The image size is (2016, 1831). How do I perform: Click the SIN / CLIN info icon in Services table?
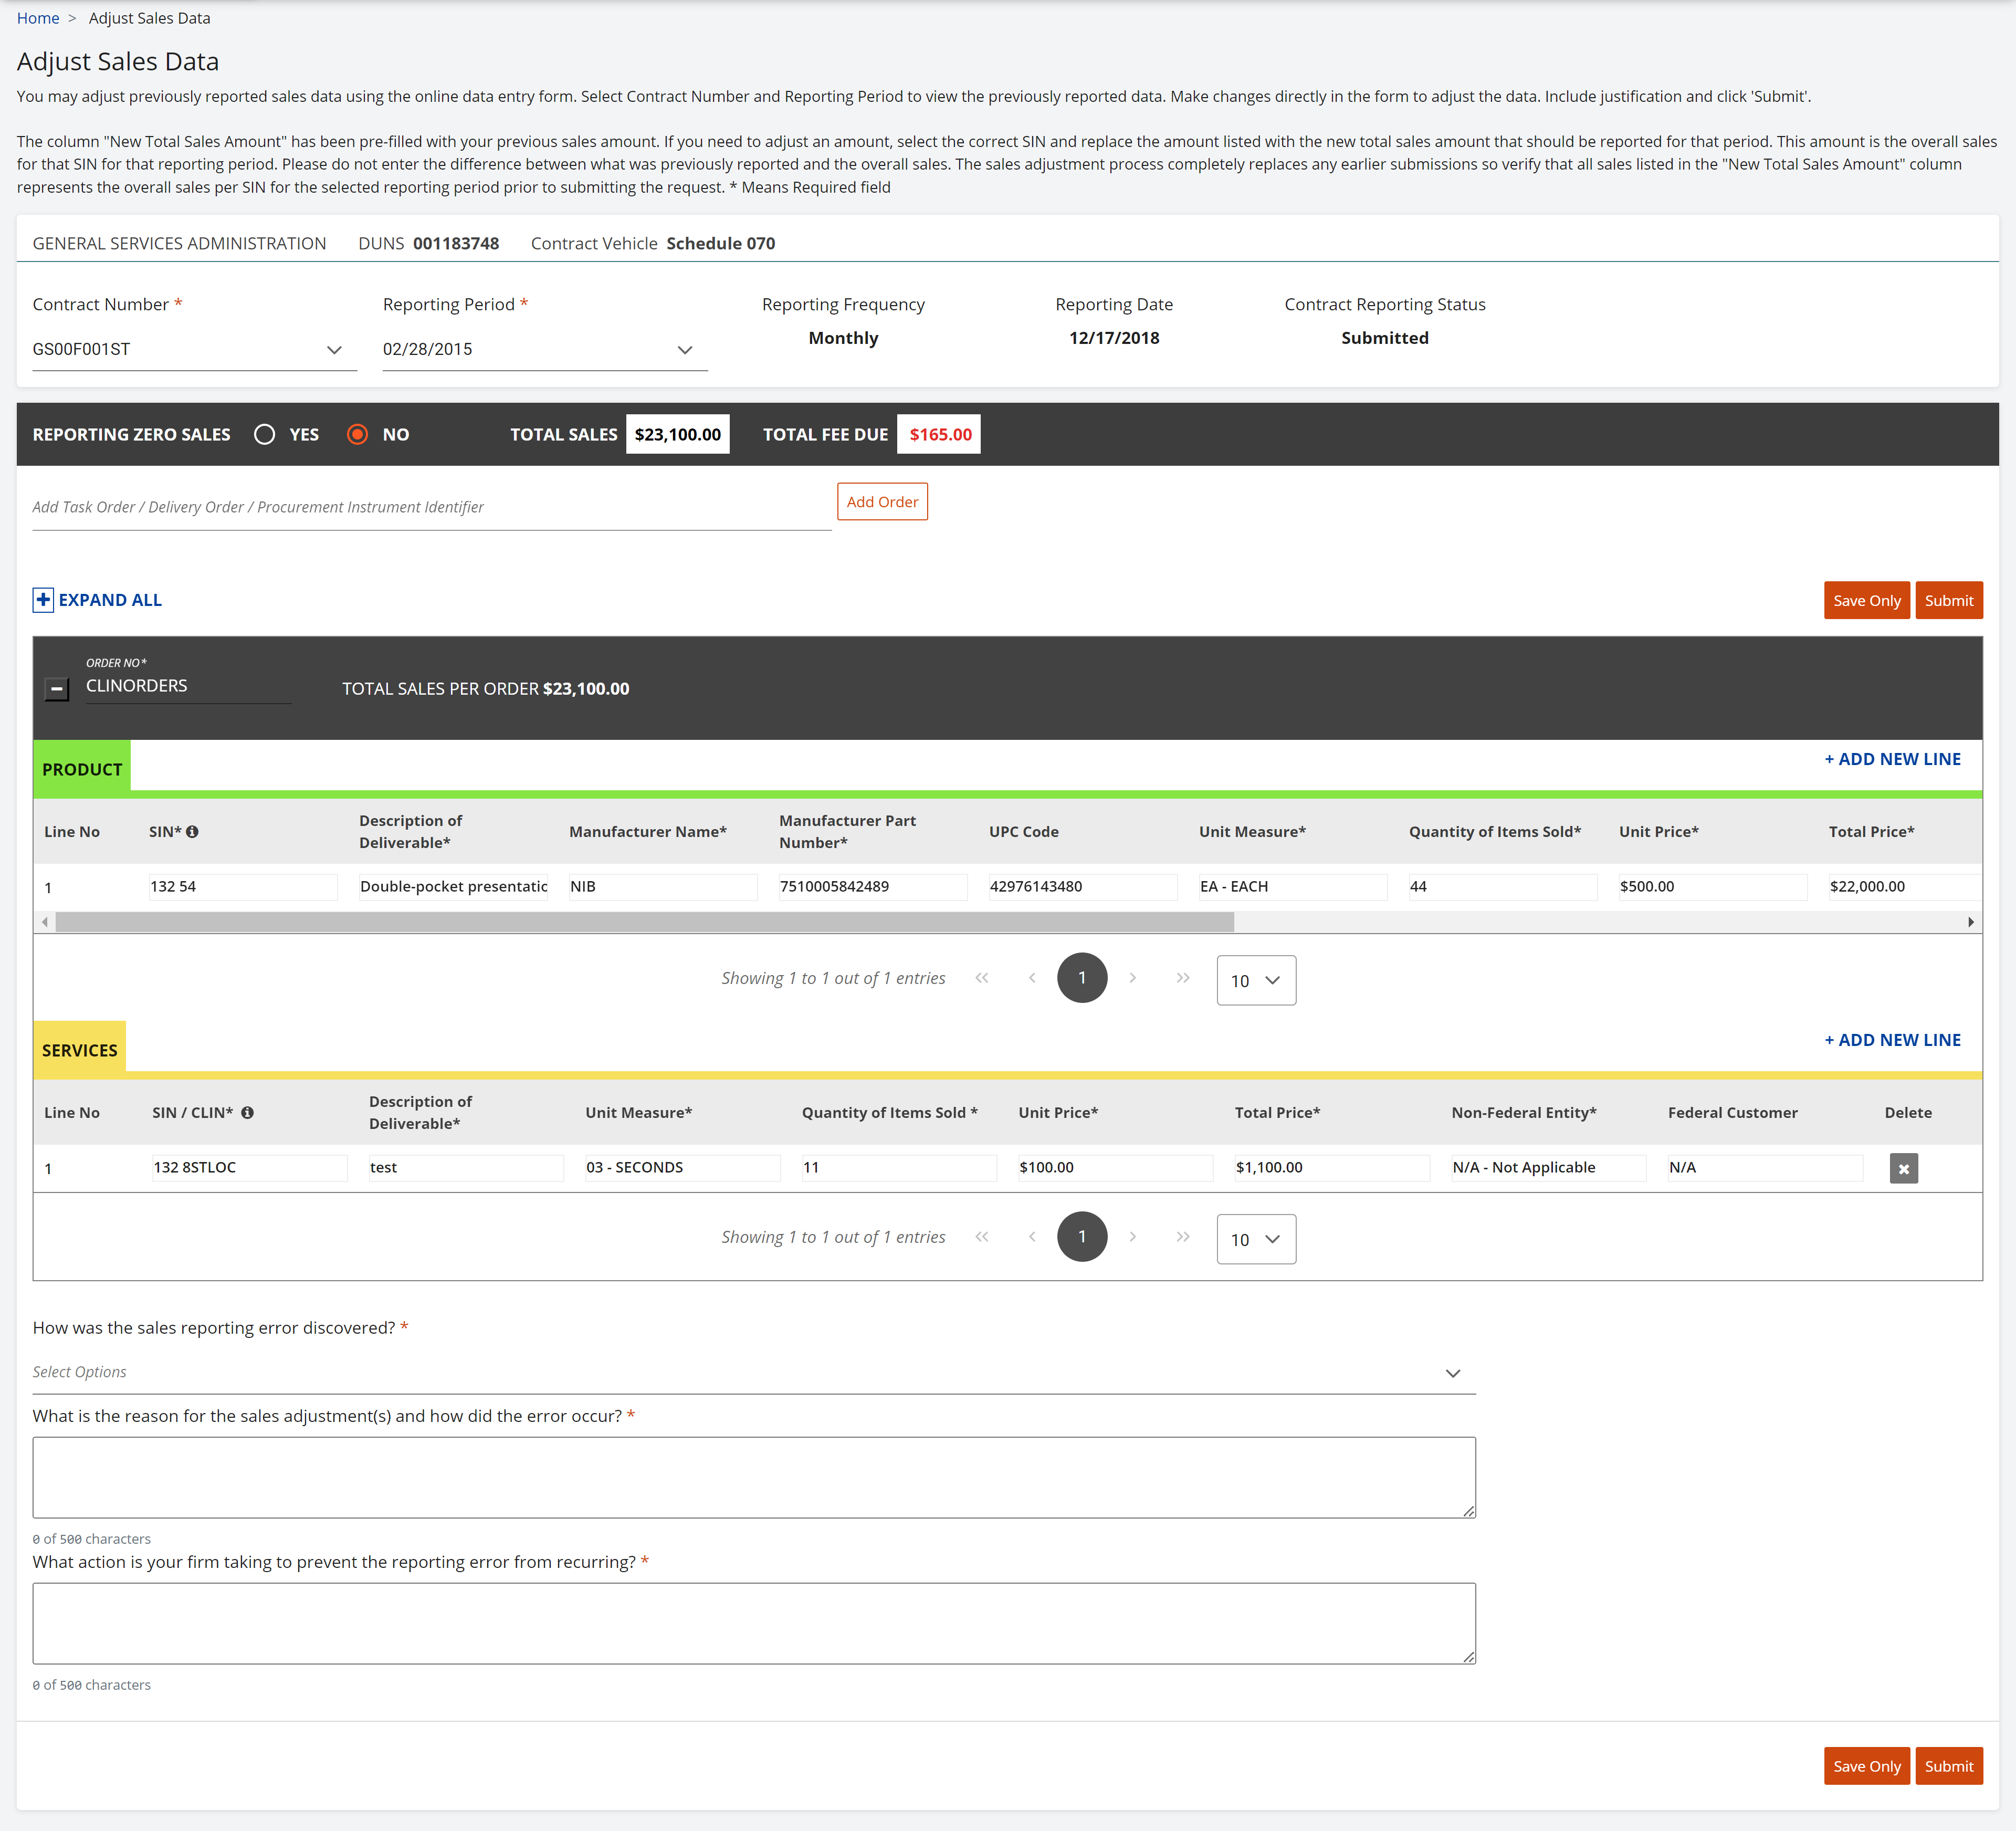pyautogui.click(x=247, y=1113)
